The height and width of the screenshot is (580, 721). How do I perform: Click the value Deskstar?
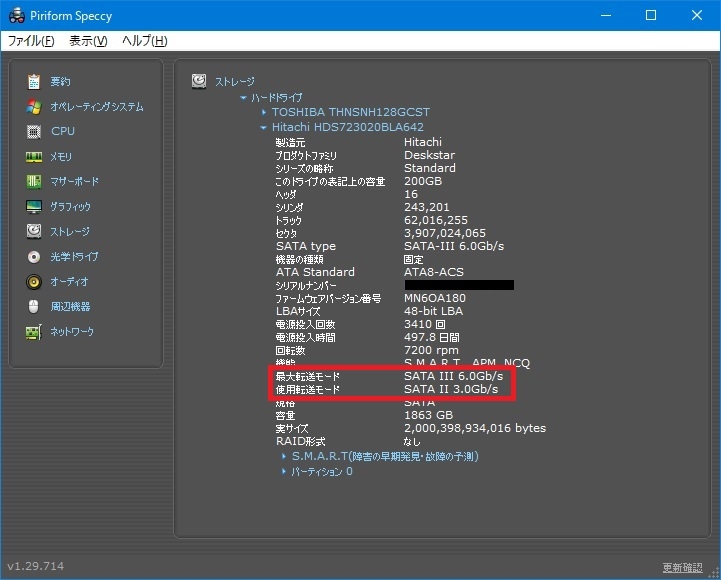point(429,155)
